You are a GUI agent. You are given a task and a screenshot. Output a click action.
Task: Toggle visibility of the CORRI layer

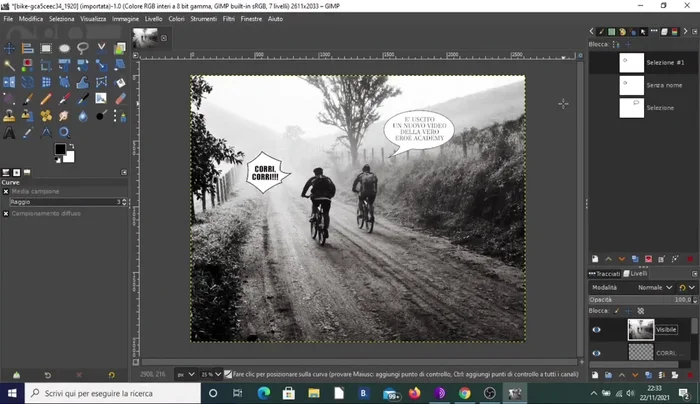[597, 353]
